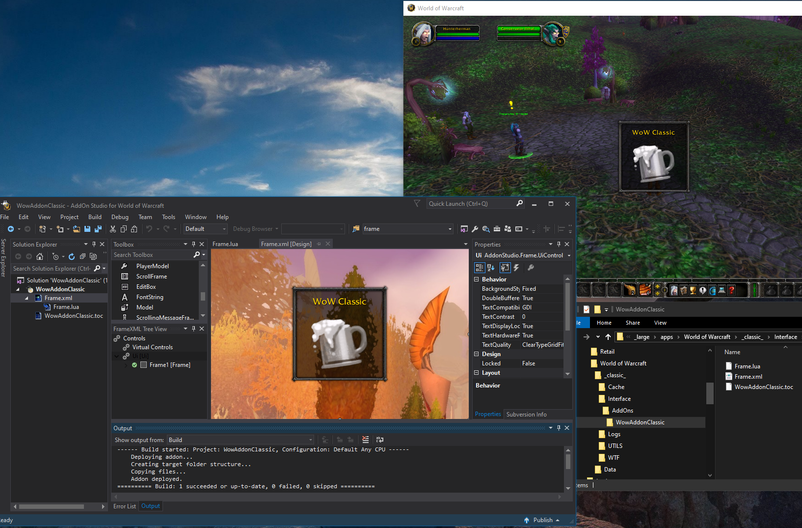This screenshot has width=802, height=528.
Task: Open the character portrait micro button in WoW
Action: pyautogui.click(x=674, y=291)
